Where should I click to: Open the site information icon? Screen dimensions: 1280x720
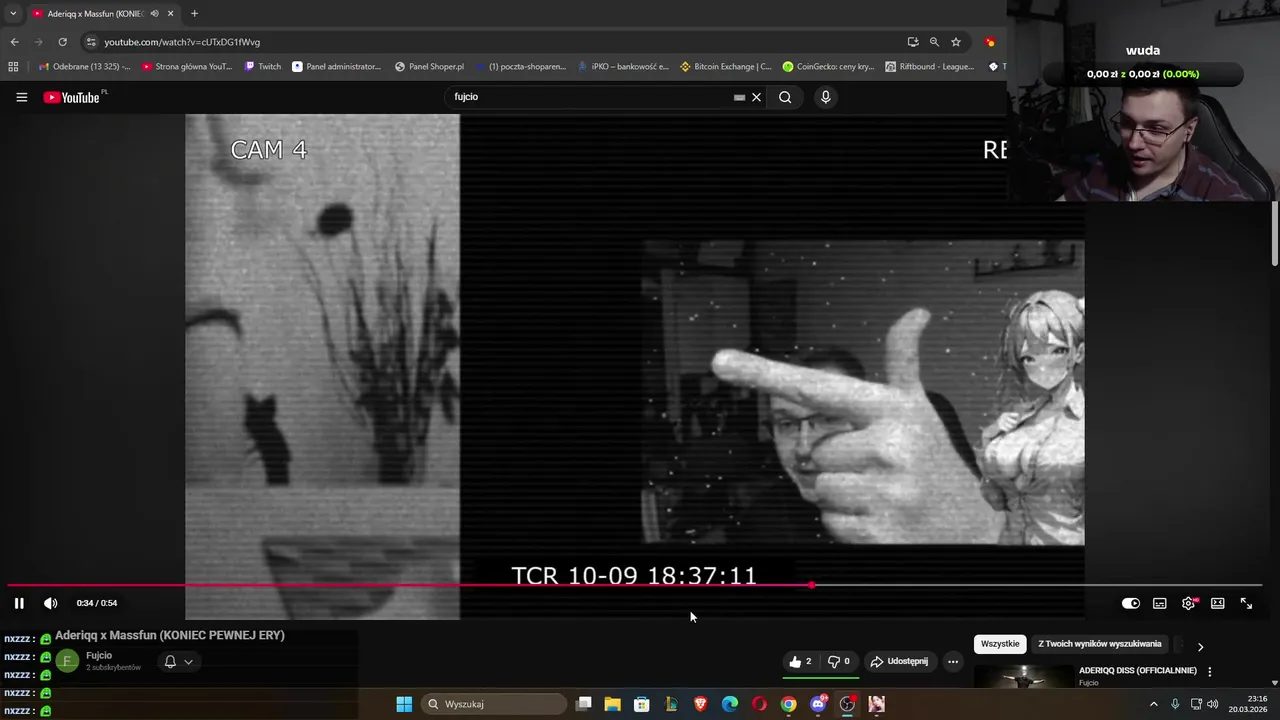(x=91, y=42)
